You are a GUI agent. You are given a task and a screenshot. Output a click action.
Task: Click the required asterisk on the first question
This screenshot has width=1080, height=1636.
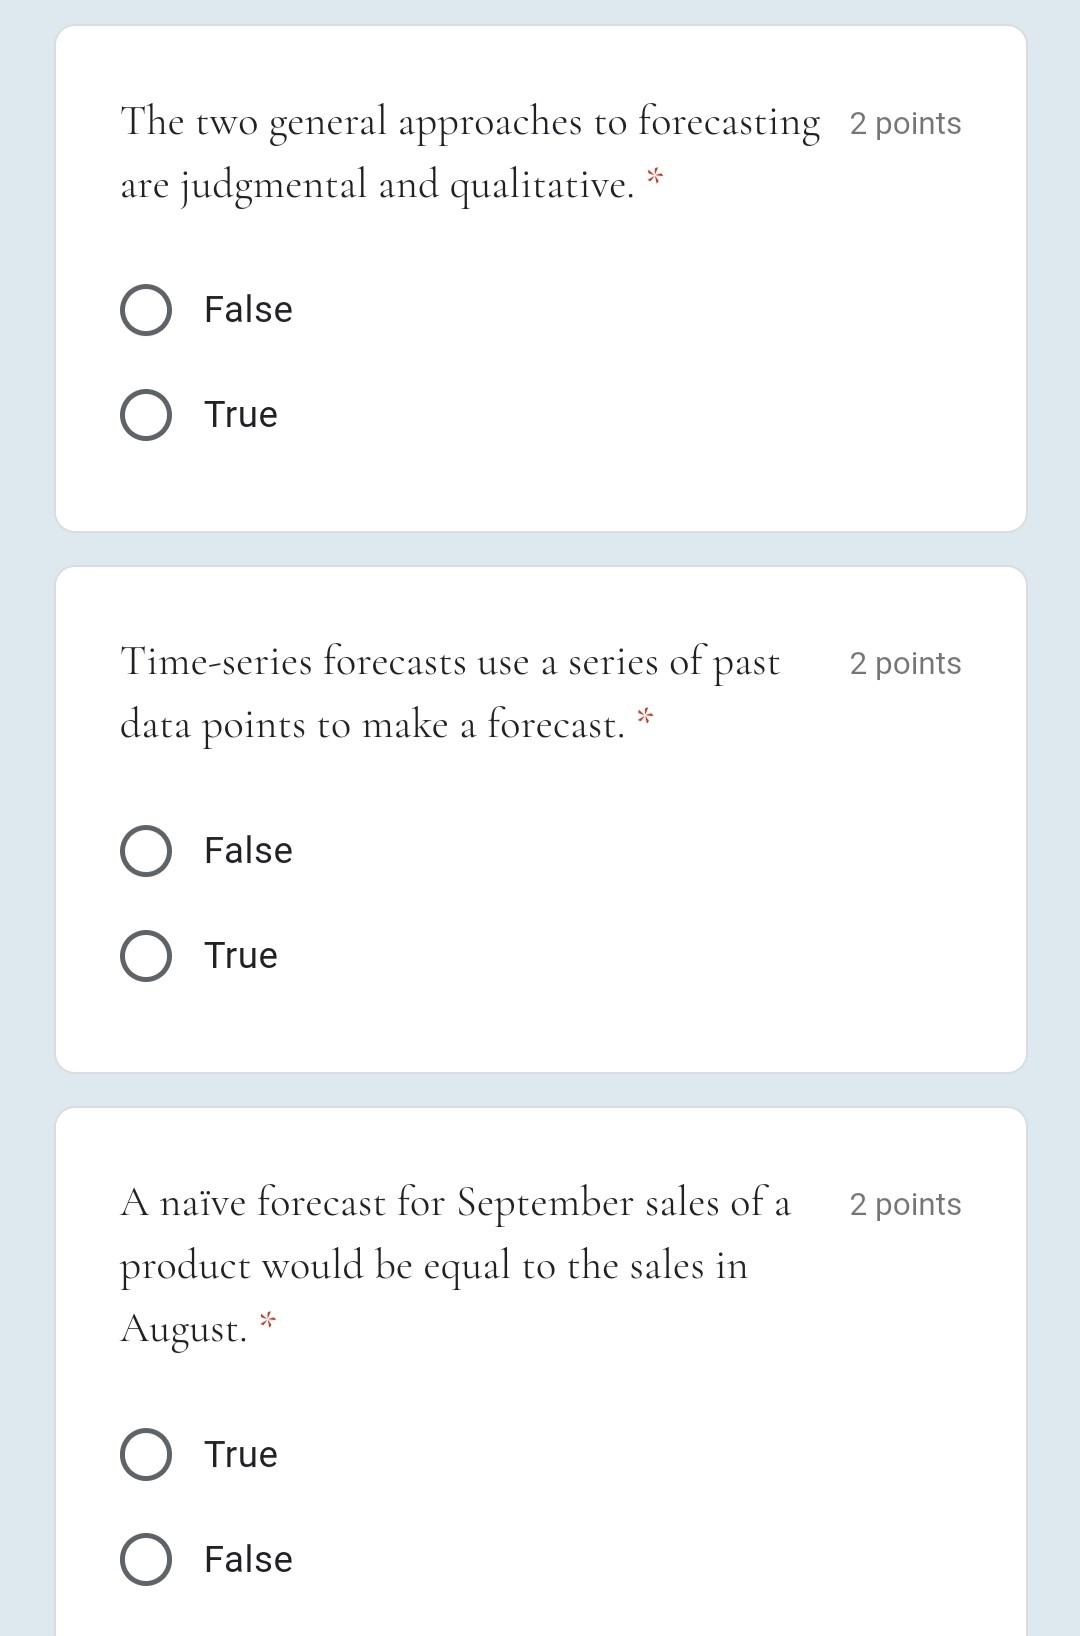pos(655,178)
